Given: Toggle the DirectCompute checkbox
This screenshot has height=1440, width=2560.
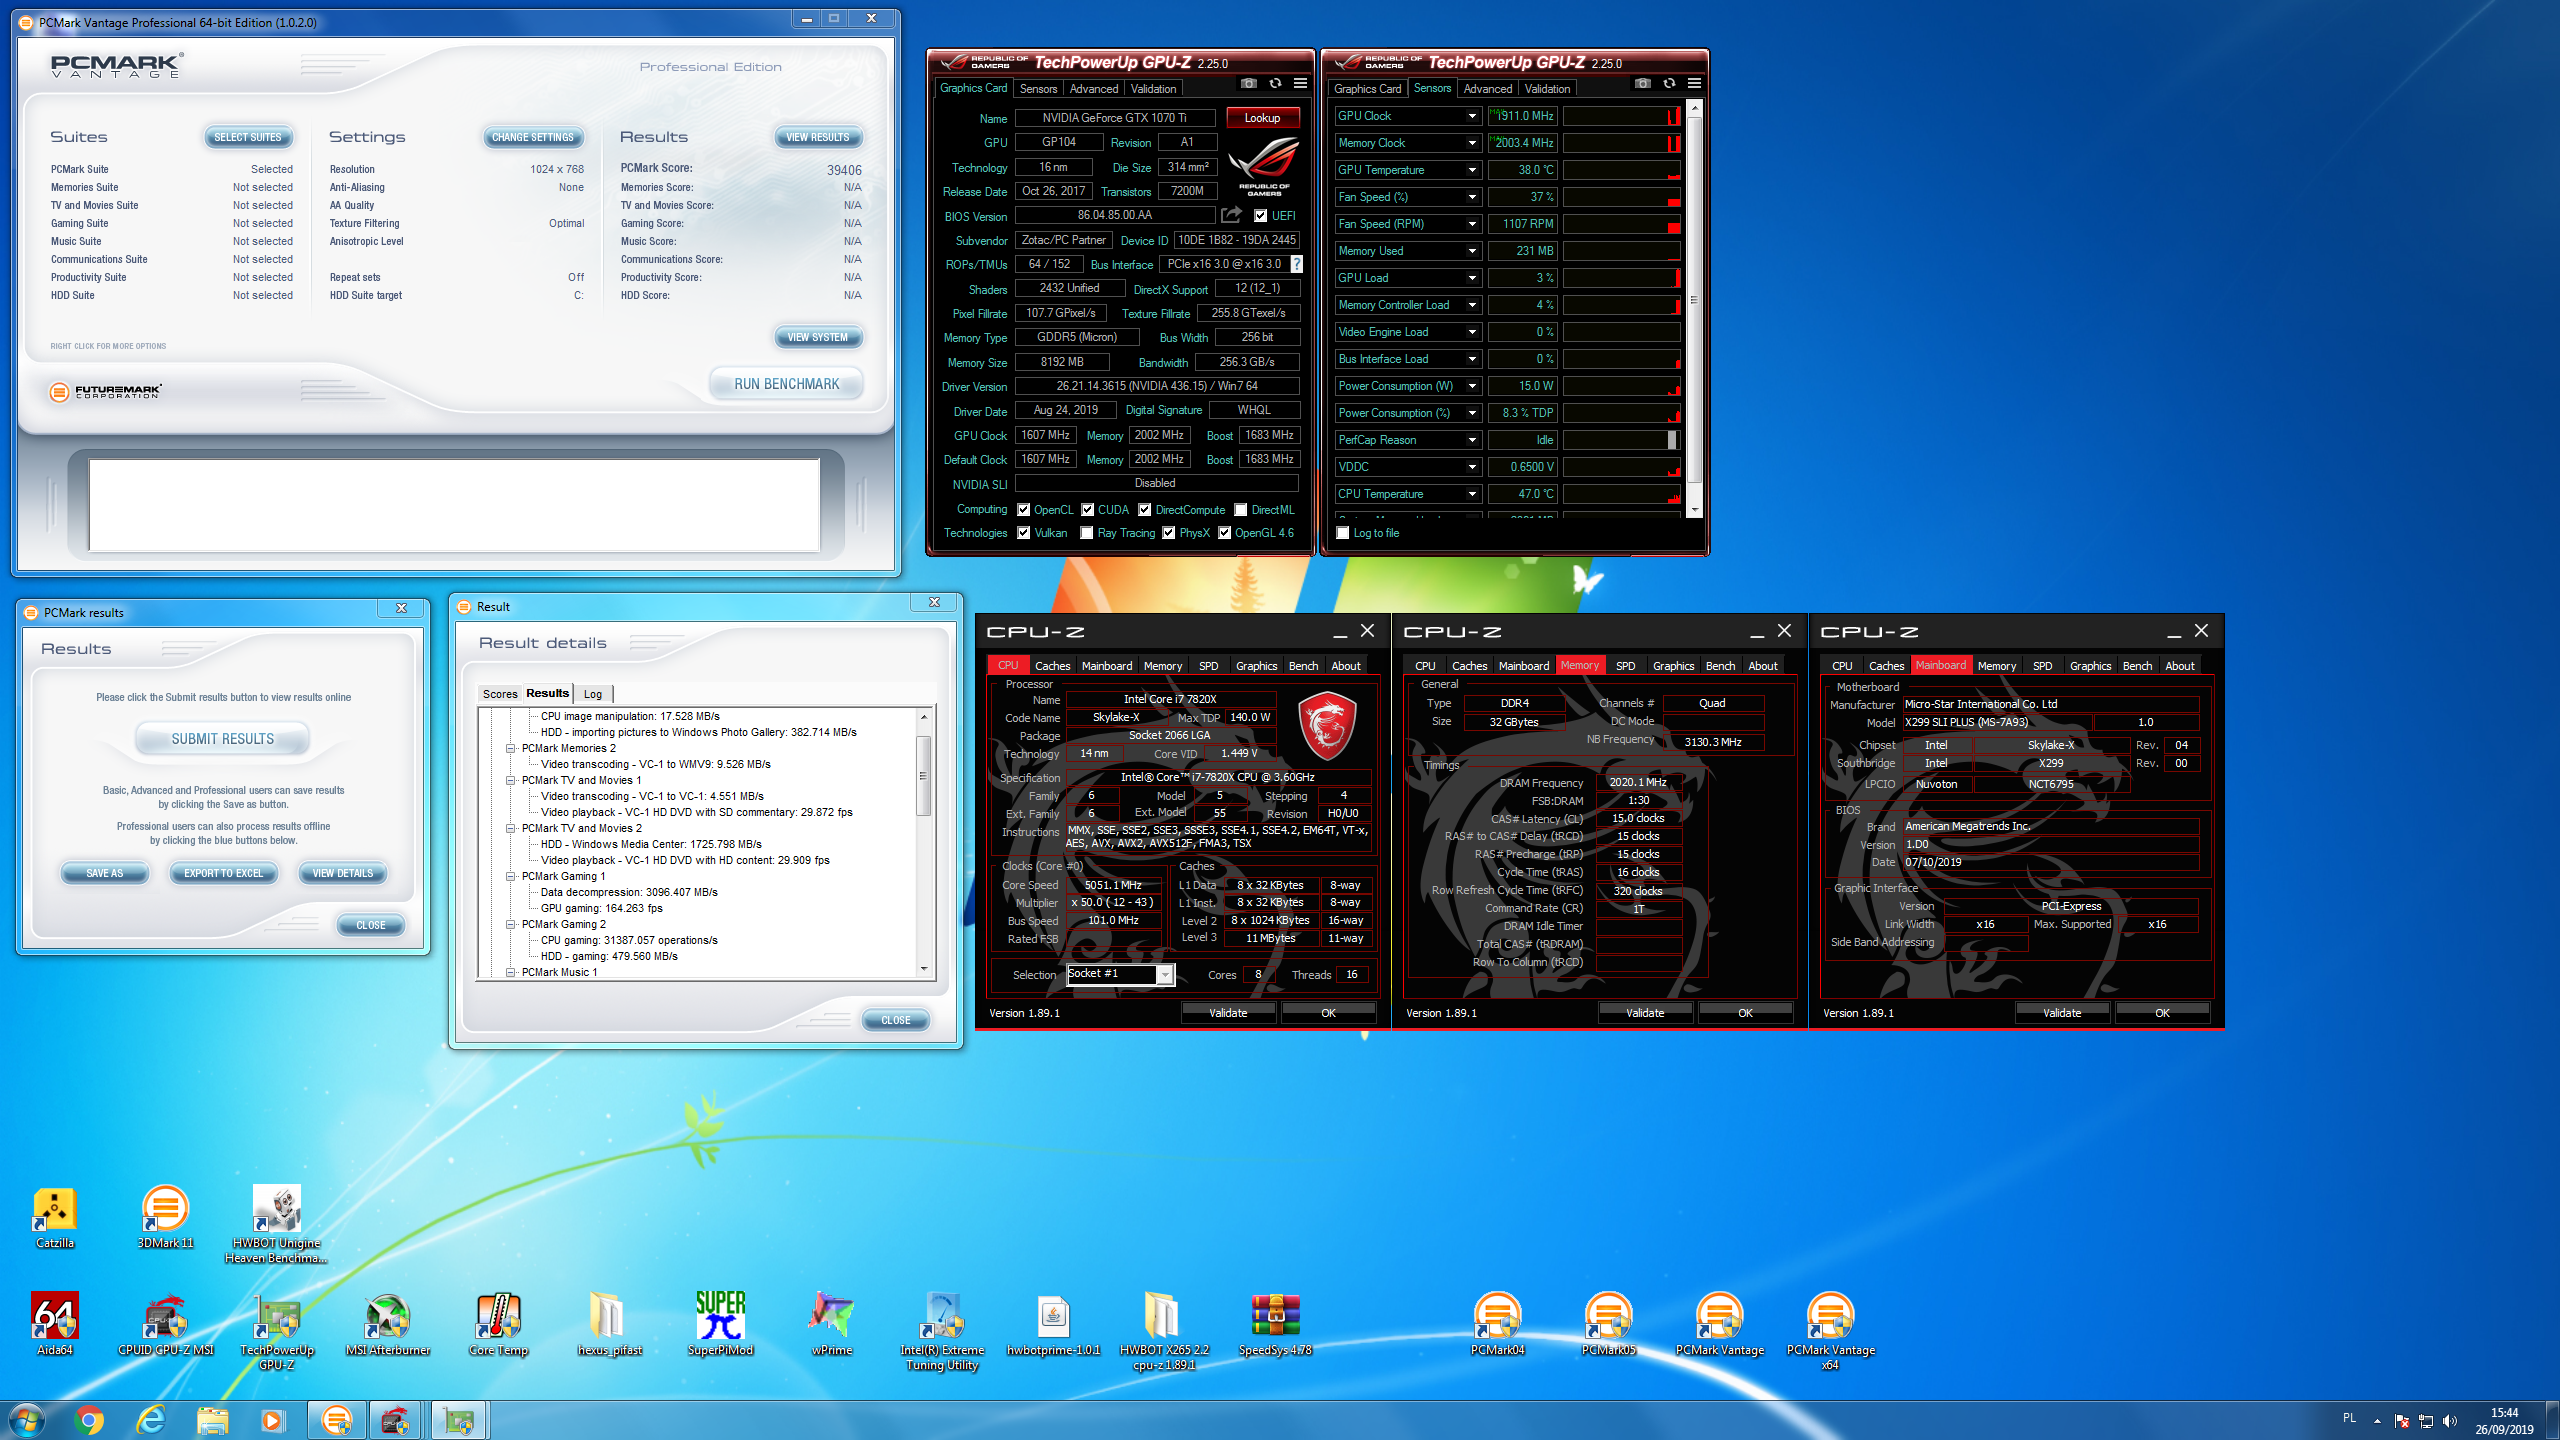Looking at the screenshot, I should 1145,510.
